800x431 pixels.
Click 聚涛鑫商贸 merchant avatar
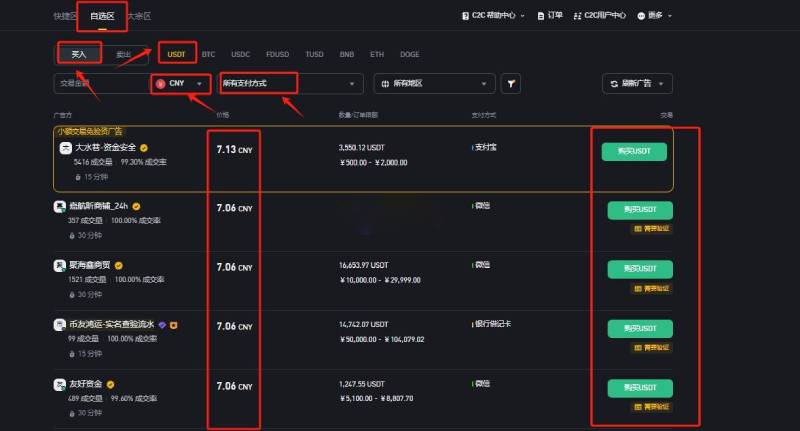click(60, 265)
